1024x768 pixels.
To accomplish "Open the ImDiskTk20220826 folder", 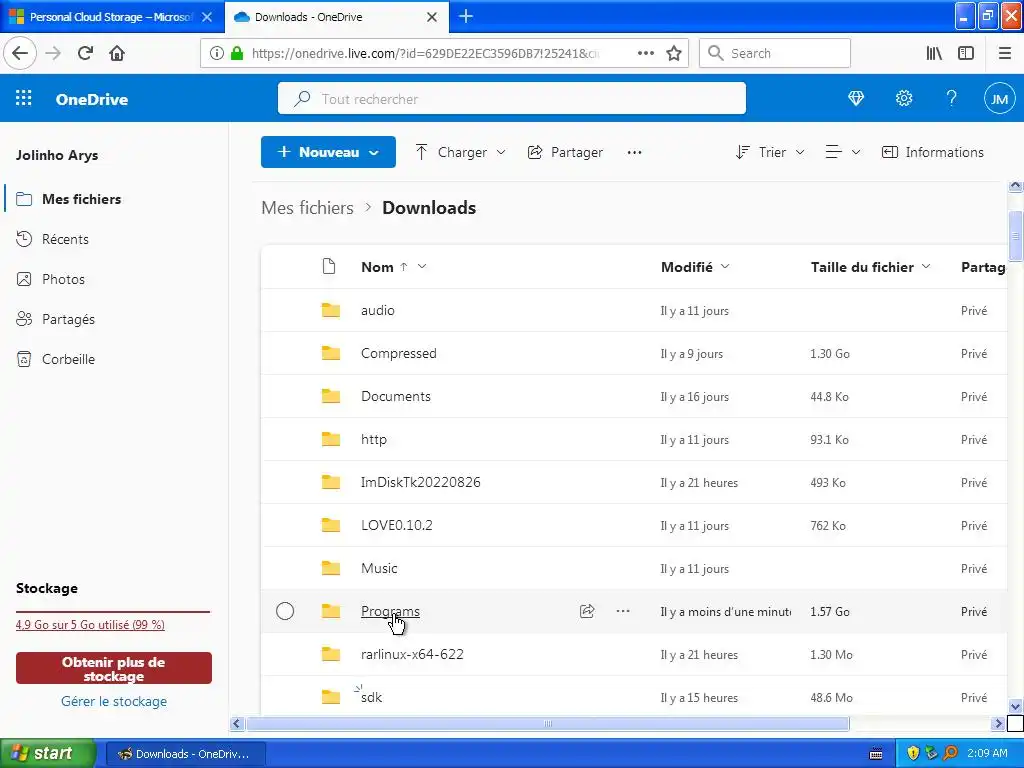I will 421,483.
